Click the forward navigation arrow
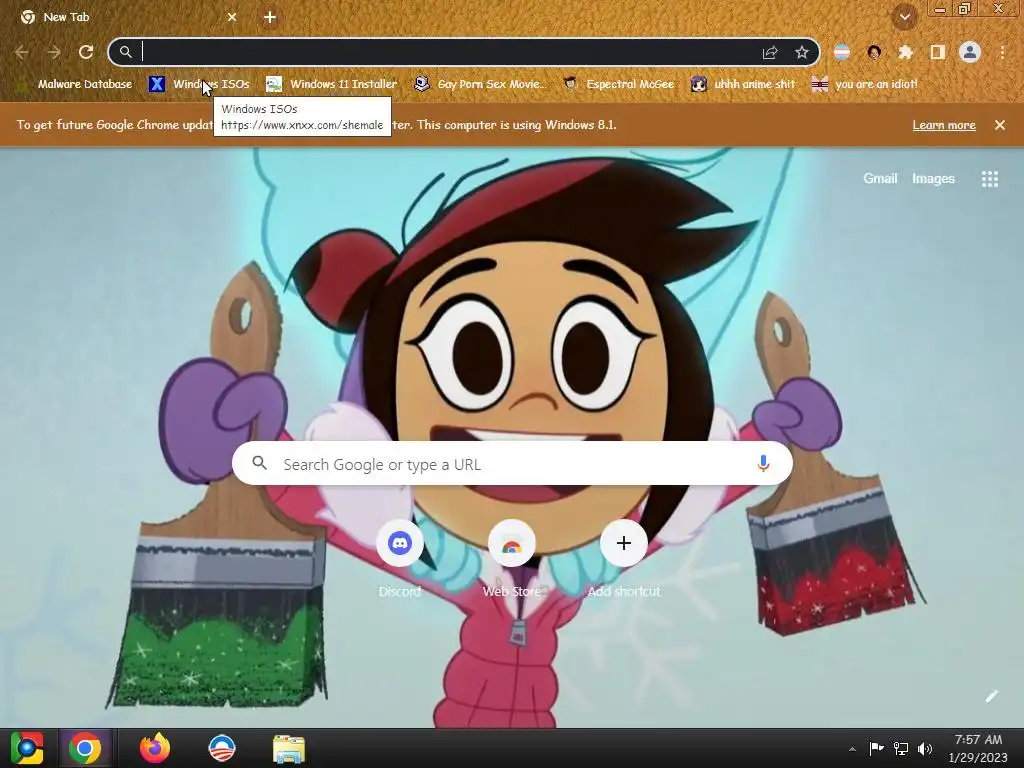 coord(54,52)
